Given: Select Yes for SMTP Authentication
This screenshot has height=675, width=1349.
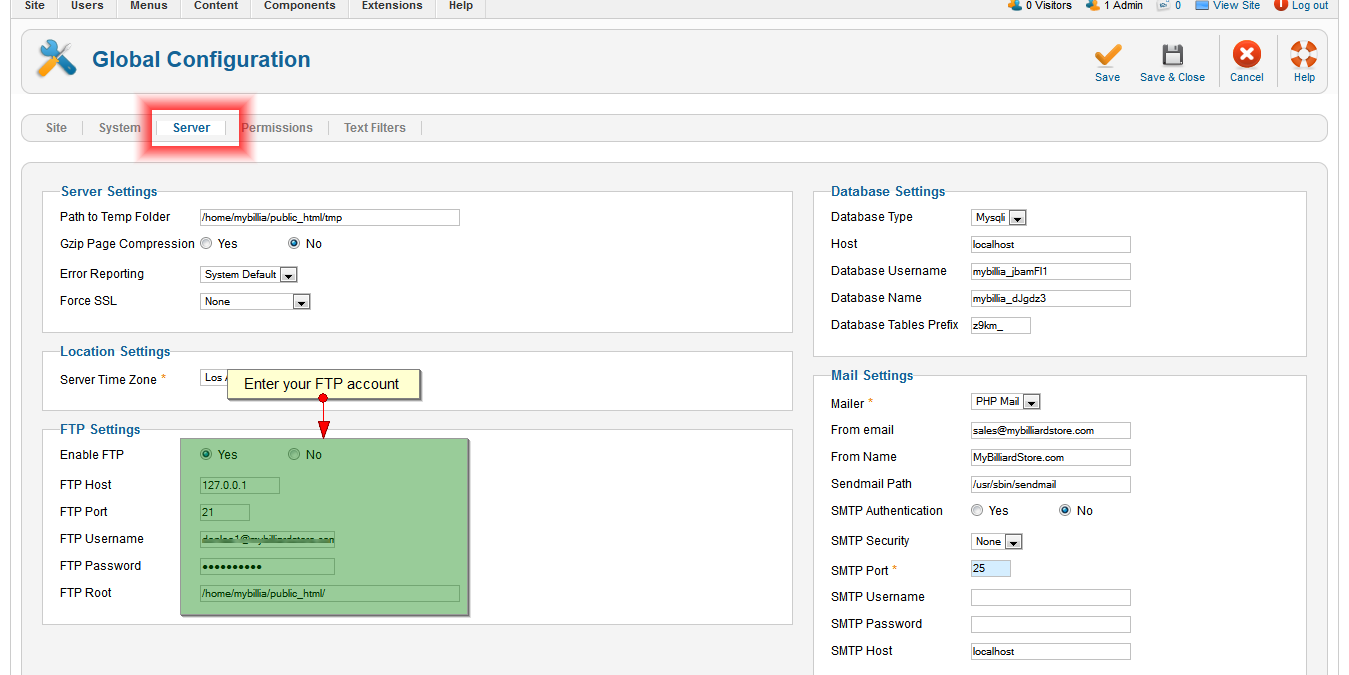Looking at the screenshot, I should tap(977, 510).
